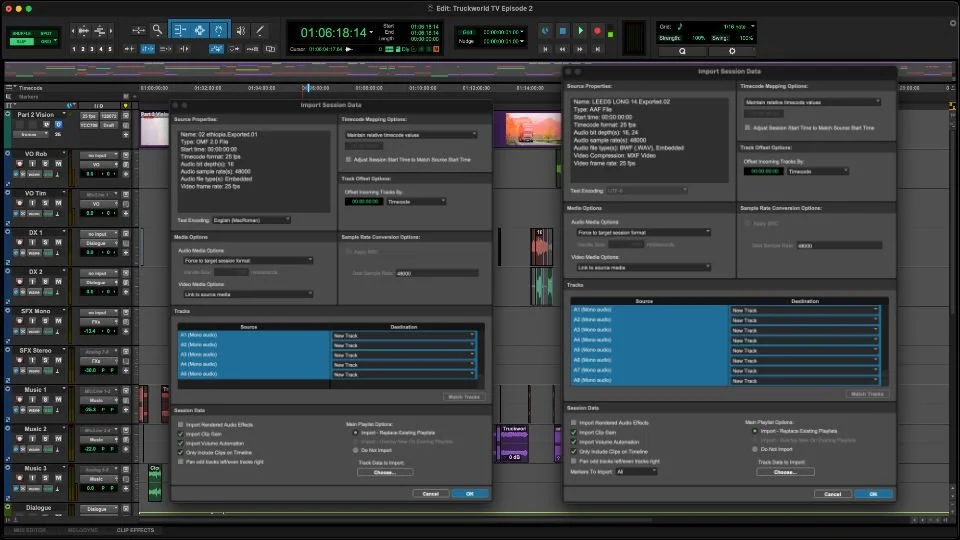The height and width of the screenshot is (540, 960).
Task: Select Import Replace Existing Playlists in left dialog
Action: coord(356,433)
